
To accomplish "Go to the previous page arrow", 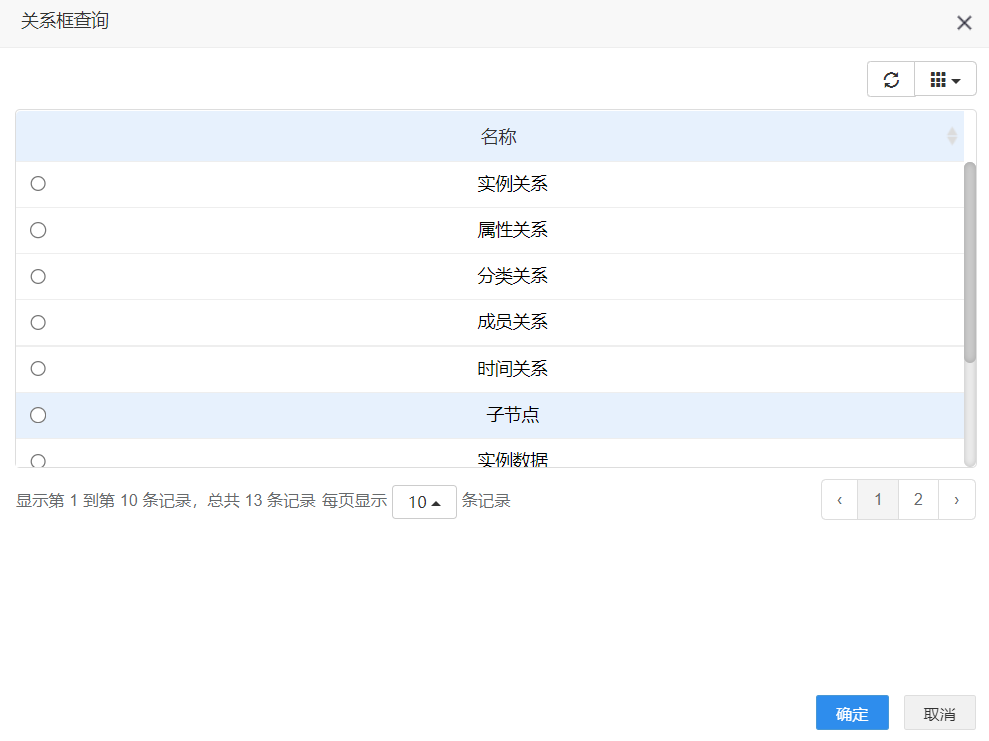I will pos(840,500).
